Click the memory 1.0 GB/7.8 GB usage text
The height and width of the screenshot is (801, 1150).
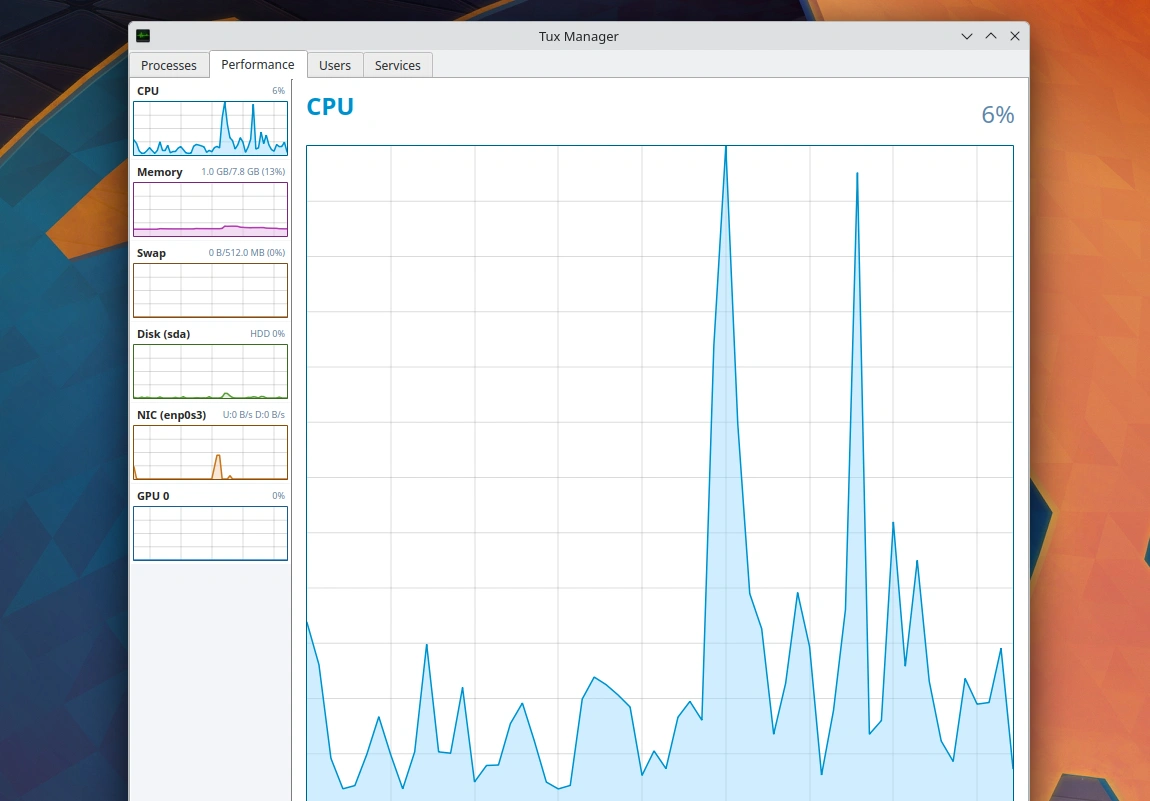tap(243, 172)
